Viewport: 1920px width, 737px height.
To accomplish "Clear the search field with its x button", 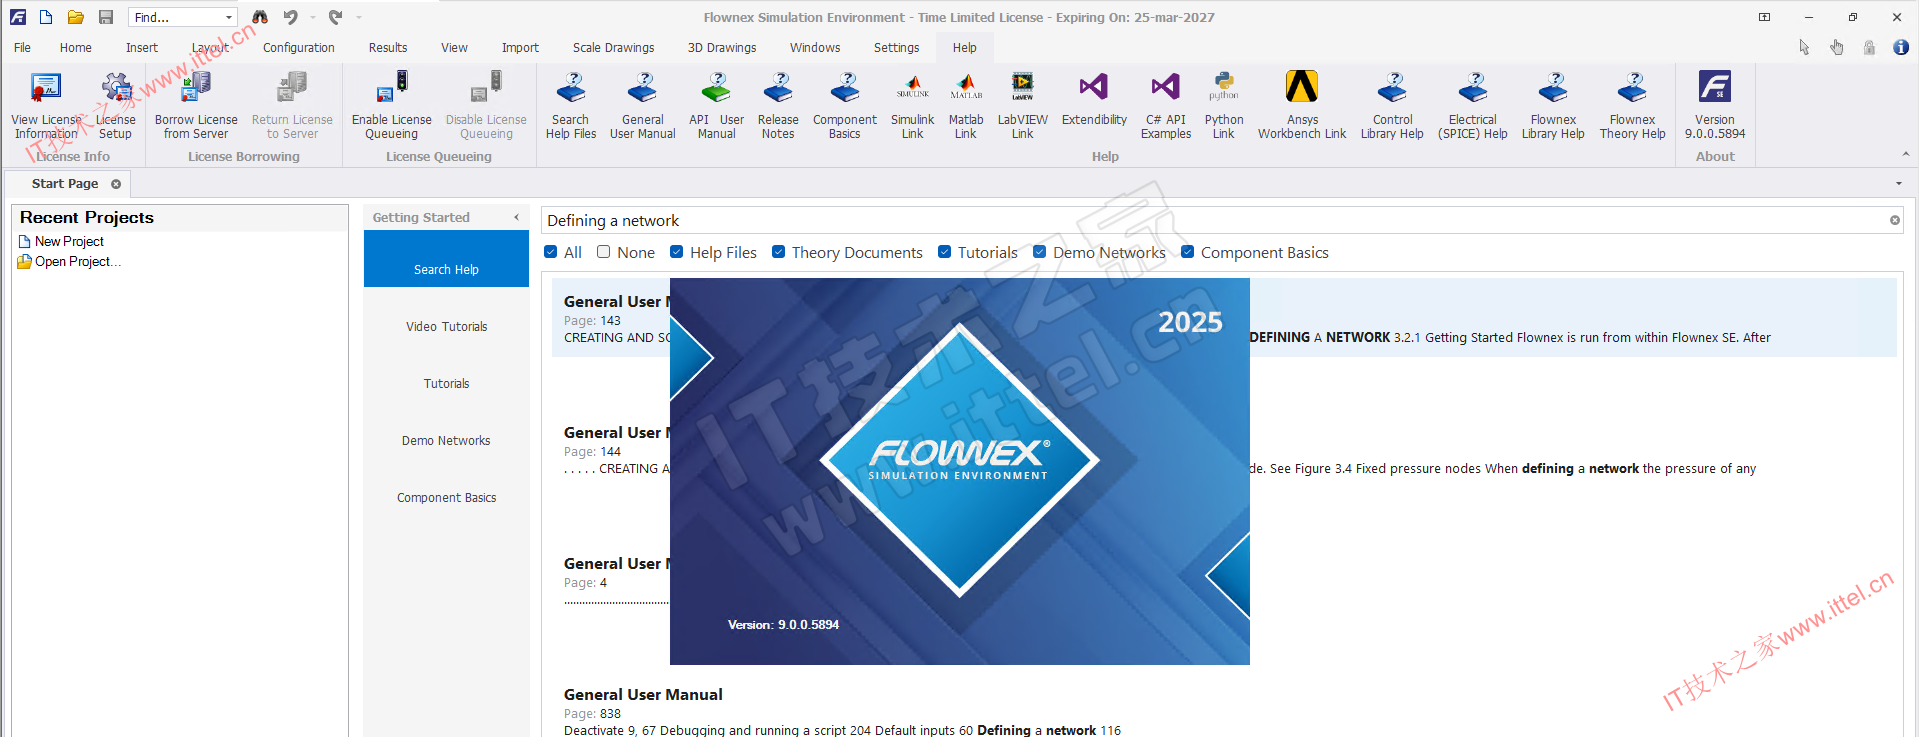I will [x=1894, y=220].
